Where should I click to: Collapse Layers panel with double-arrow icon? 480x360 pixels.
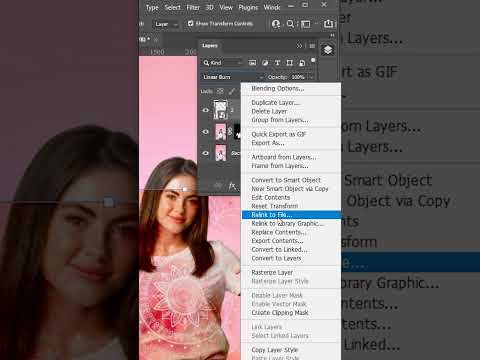(299, 46)
